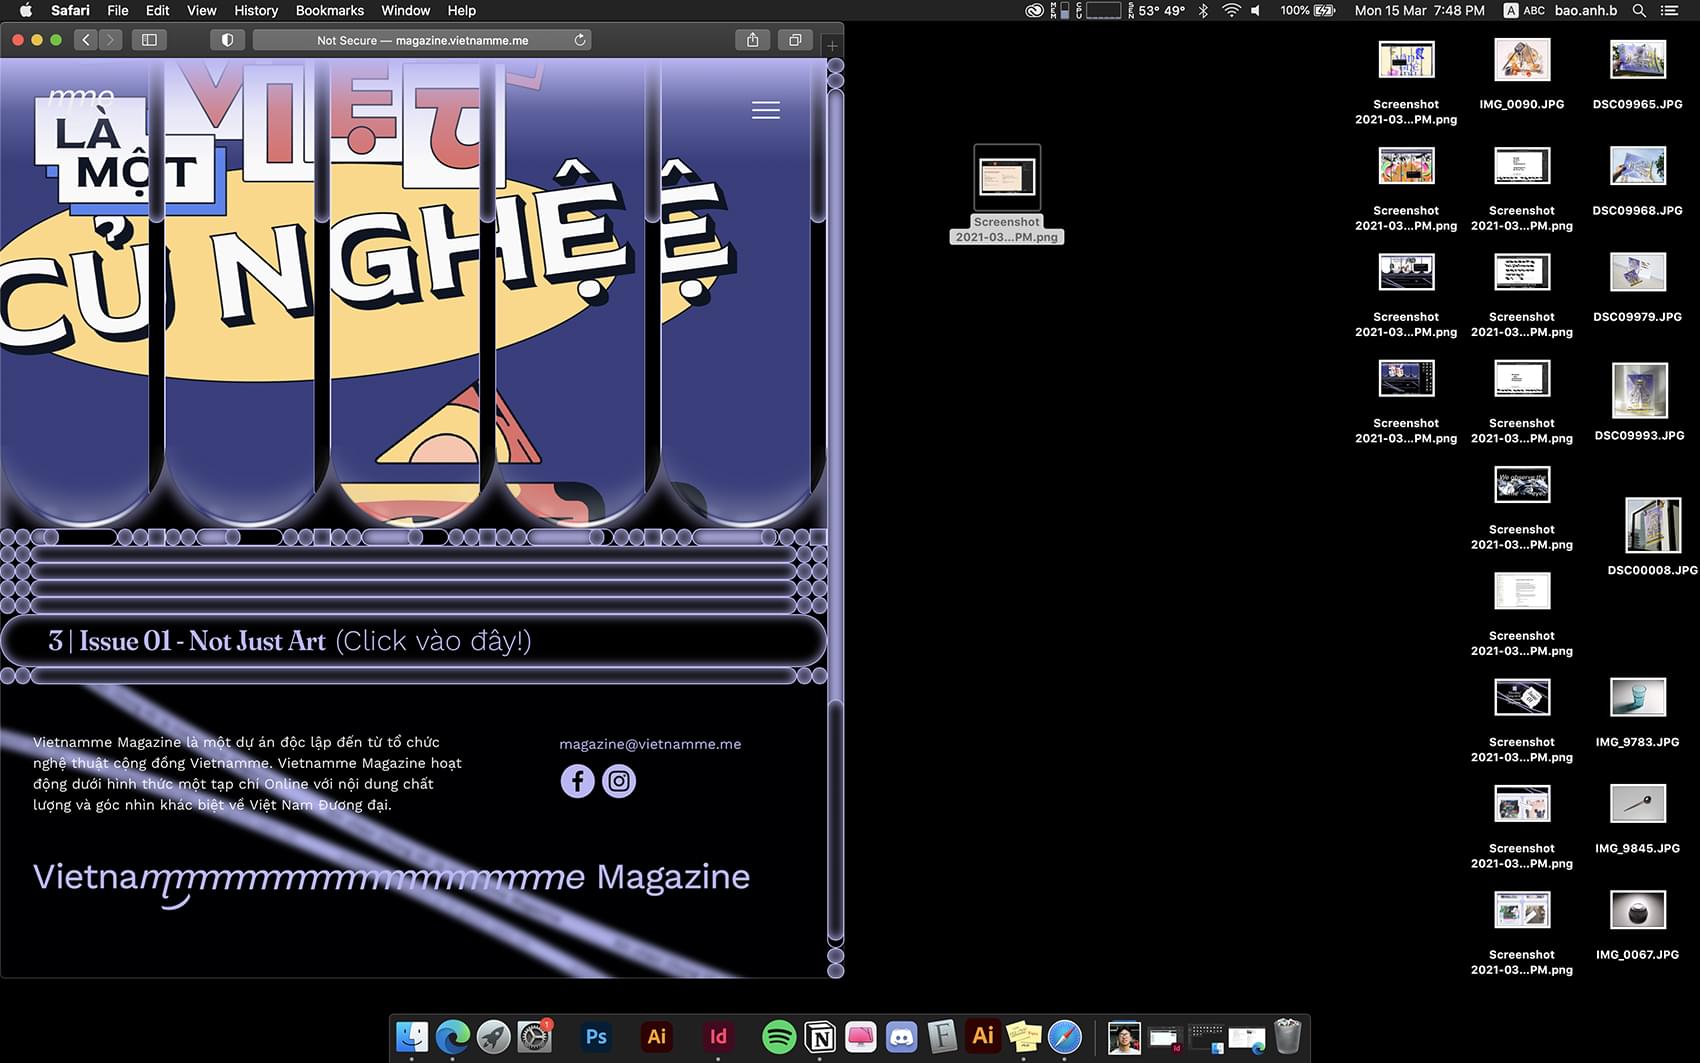
Task: Open a new tab with plus button
Action: (832, 46)
